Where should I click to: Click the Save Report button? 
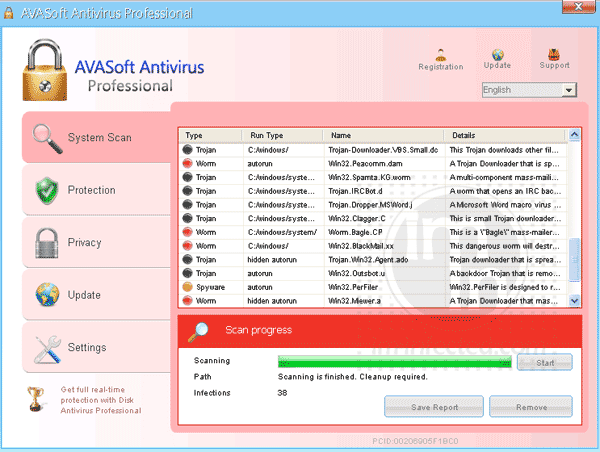tap(434, 407)
